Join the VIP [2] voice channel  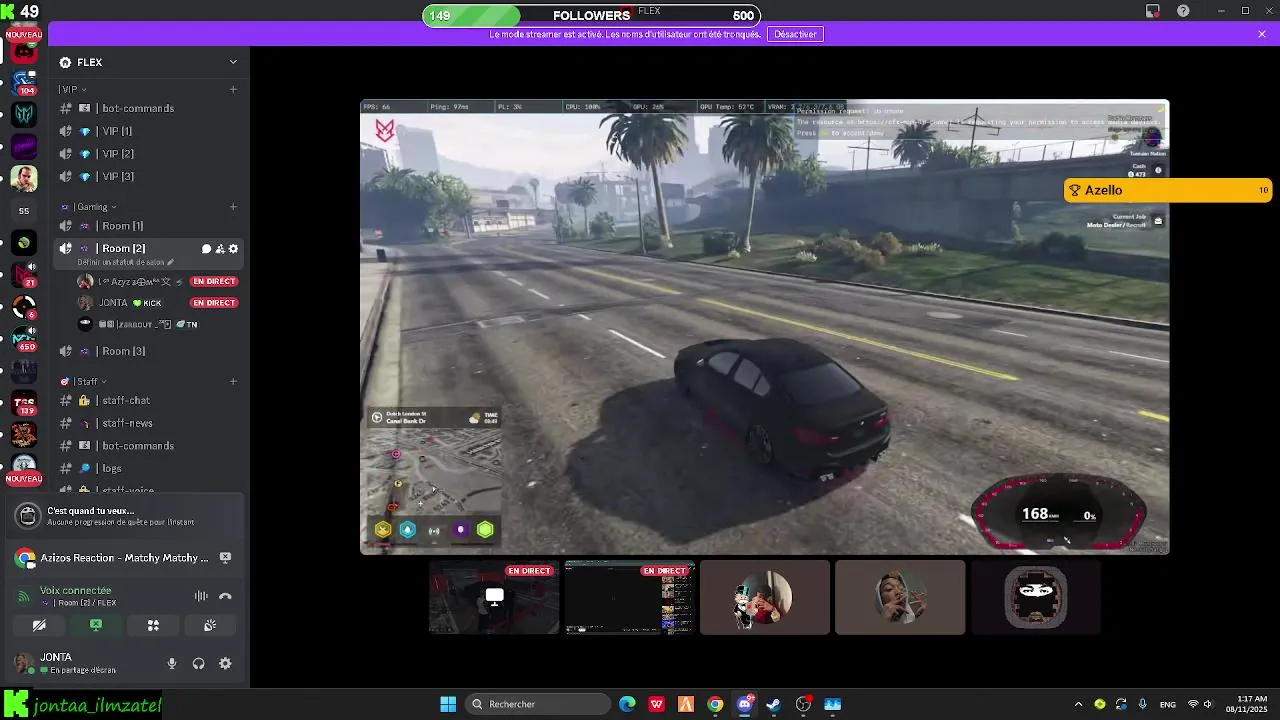[x=149, y=153]
